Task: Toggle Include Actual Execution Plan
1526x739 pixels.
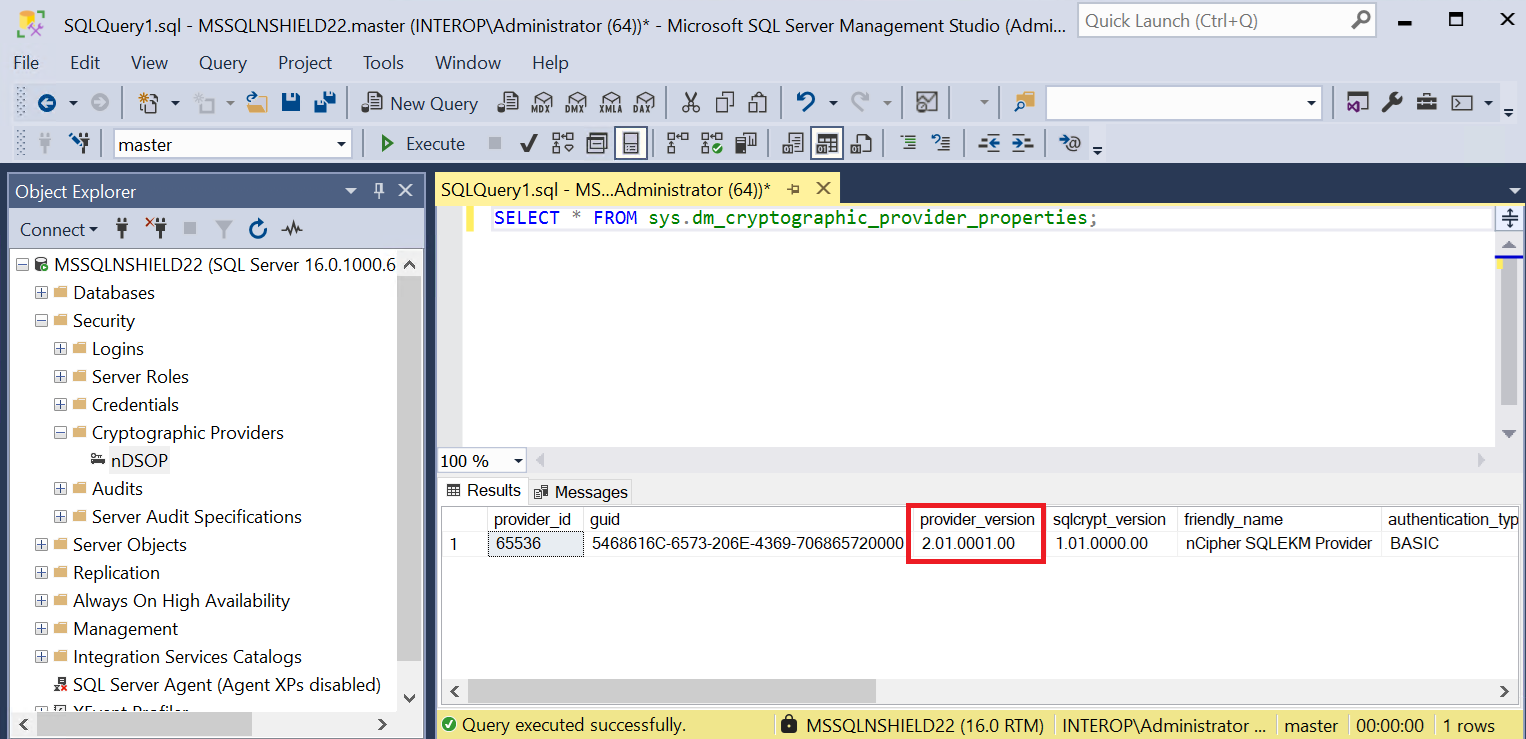Action: 678,143
